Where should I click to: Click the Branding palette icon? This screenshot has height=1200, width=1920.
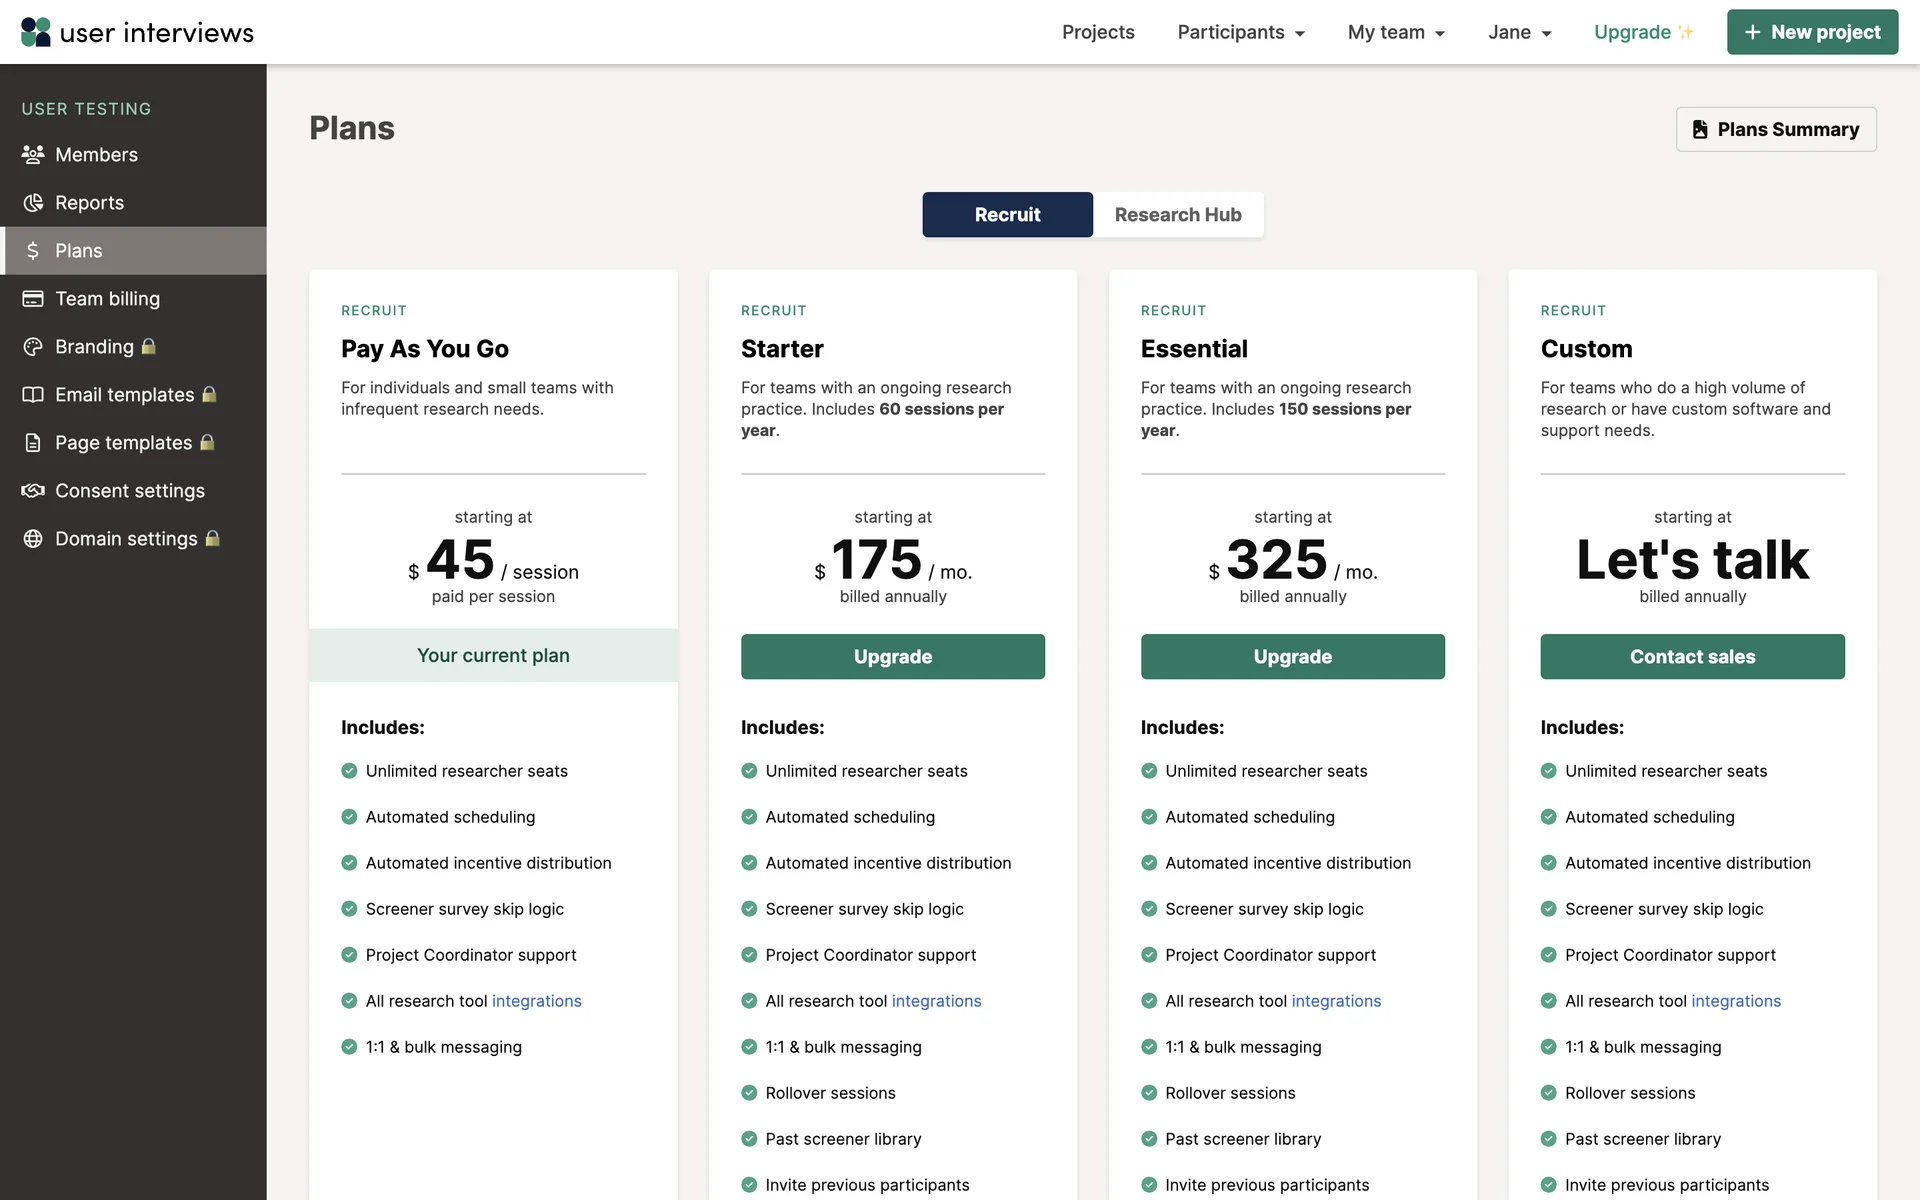(x=33, y=347)
